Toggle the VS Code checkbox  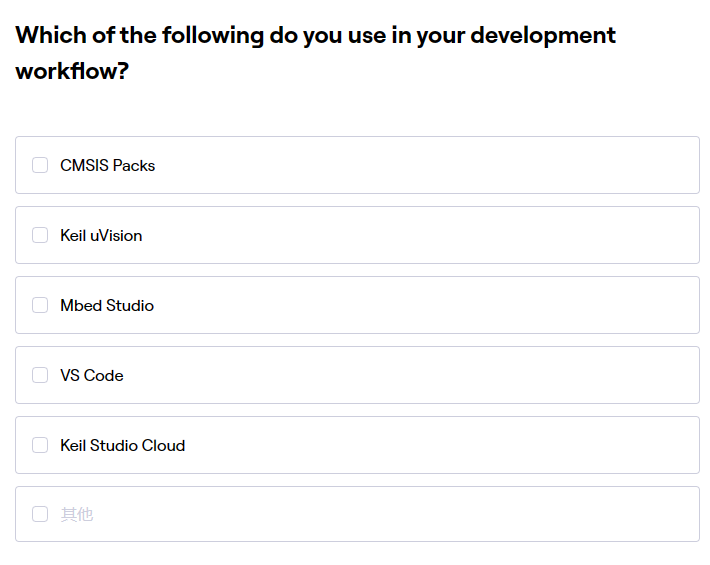(40, 375)
